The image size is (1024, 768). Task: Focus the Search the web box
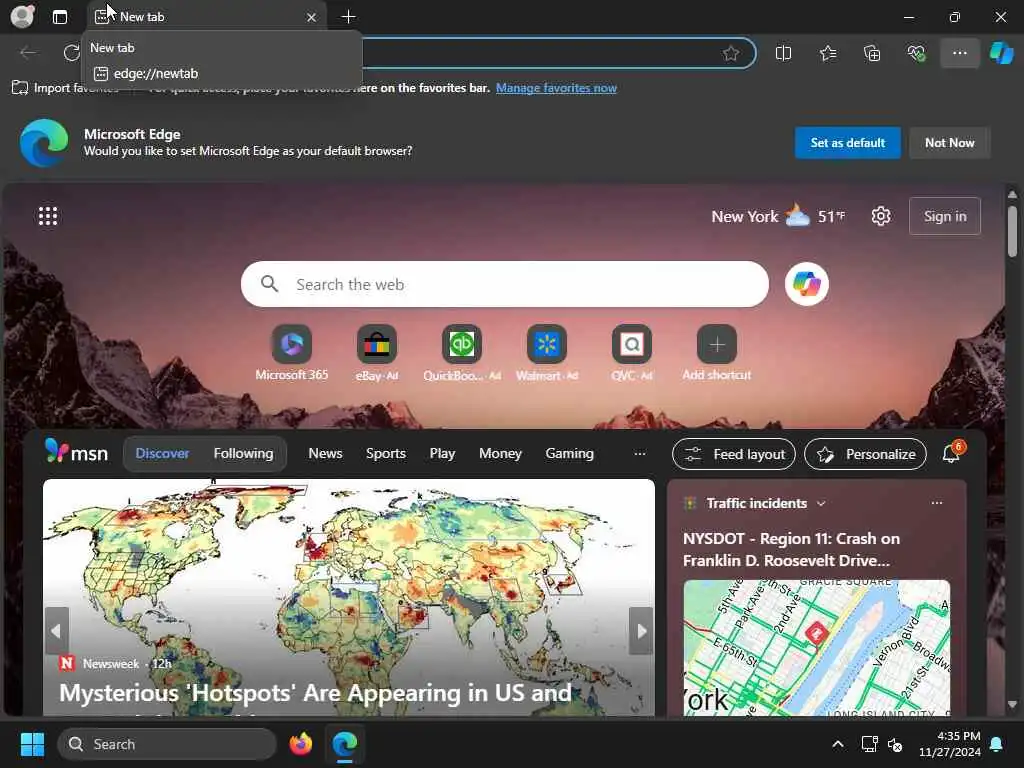pos(504,284)
